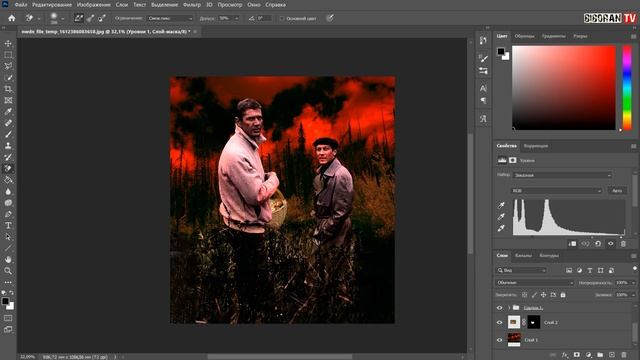This screenshot has width=640, height=360.
Task: Open the sampling limits dropdown in options bar
Action: [x=170, y=18]
